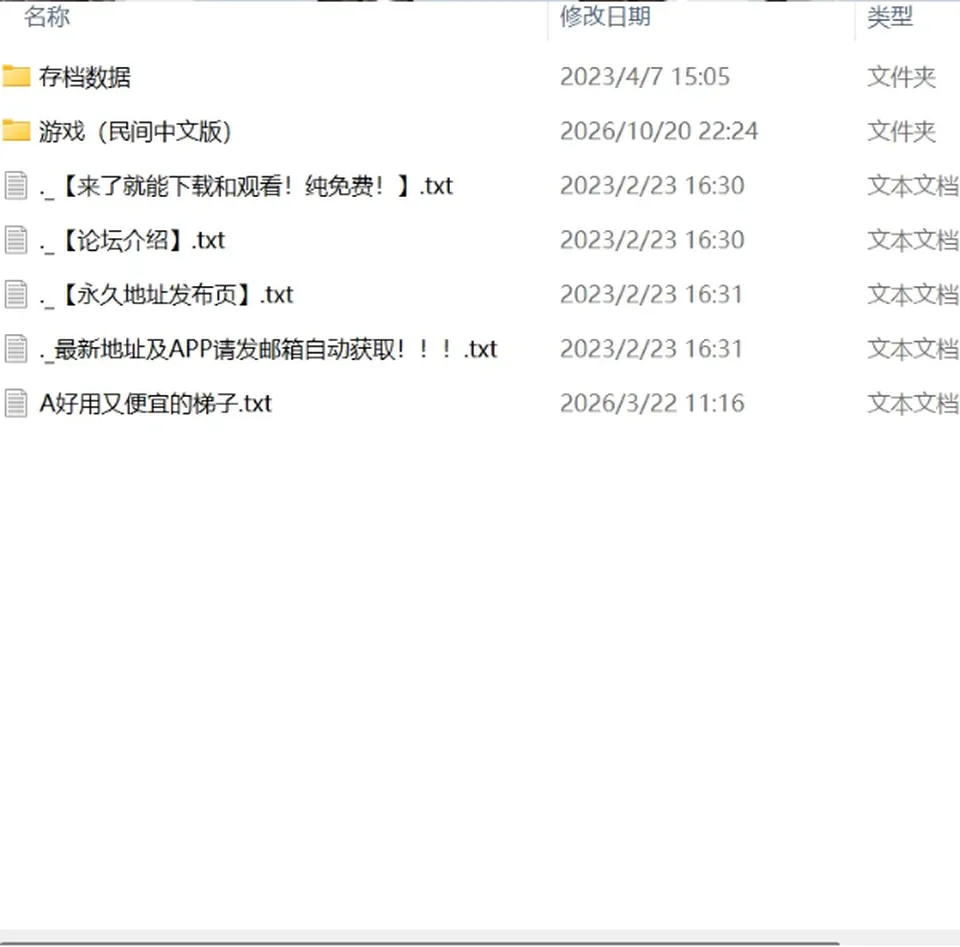Select the 游戏（民间中文版） folder icon
960x947 pixels.
tap(16, 131)
